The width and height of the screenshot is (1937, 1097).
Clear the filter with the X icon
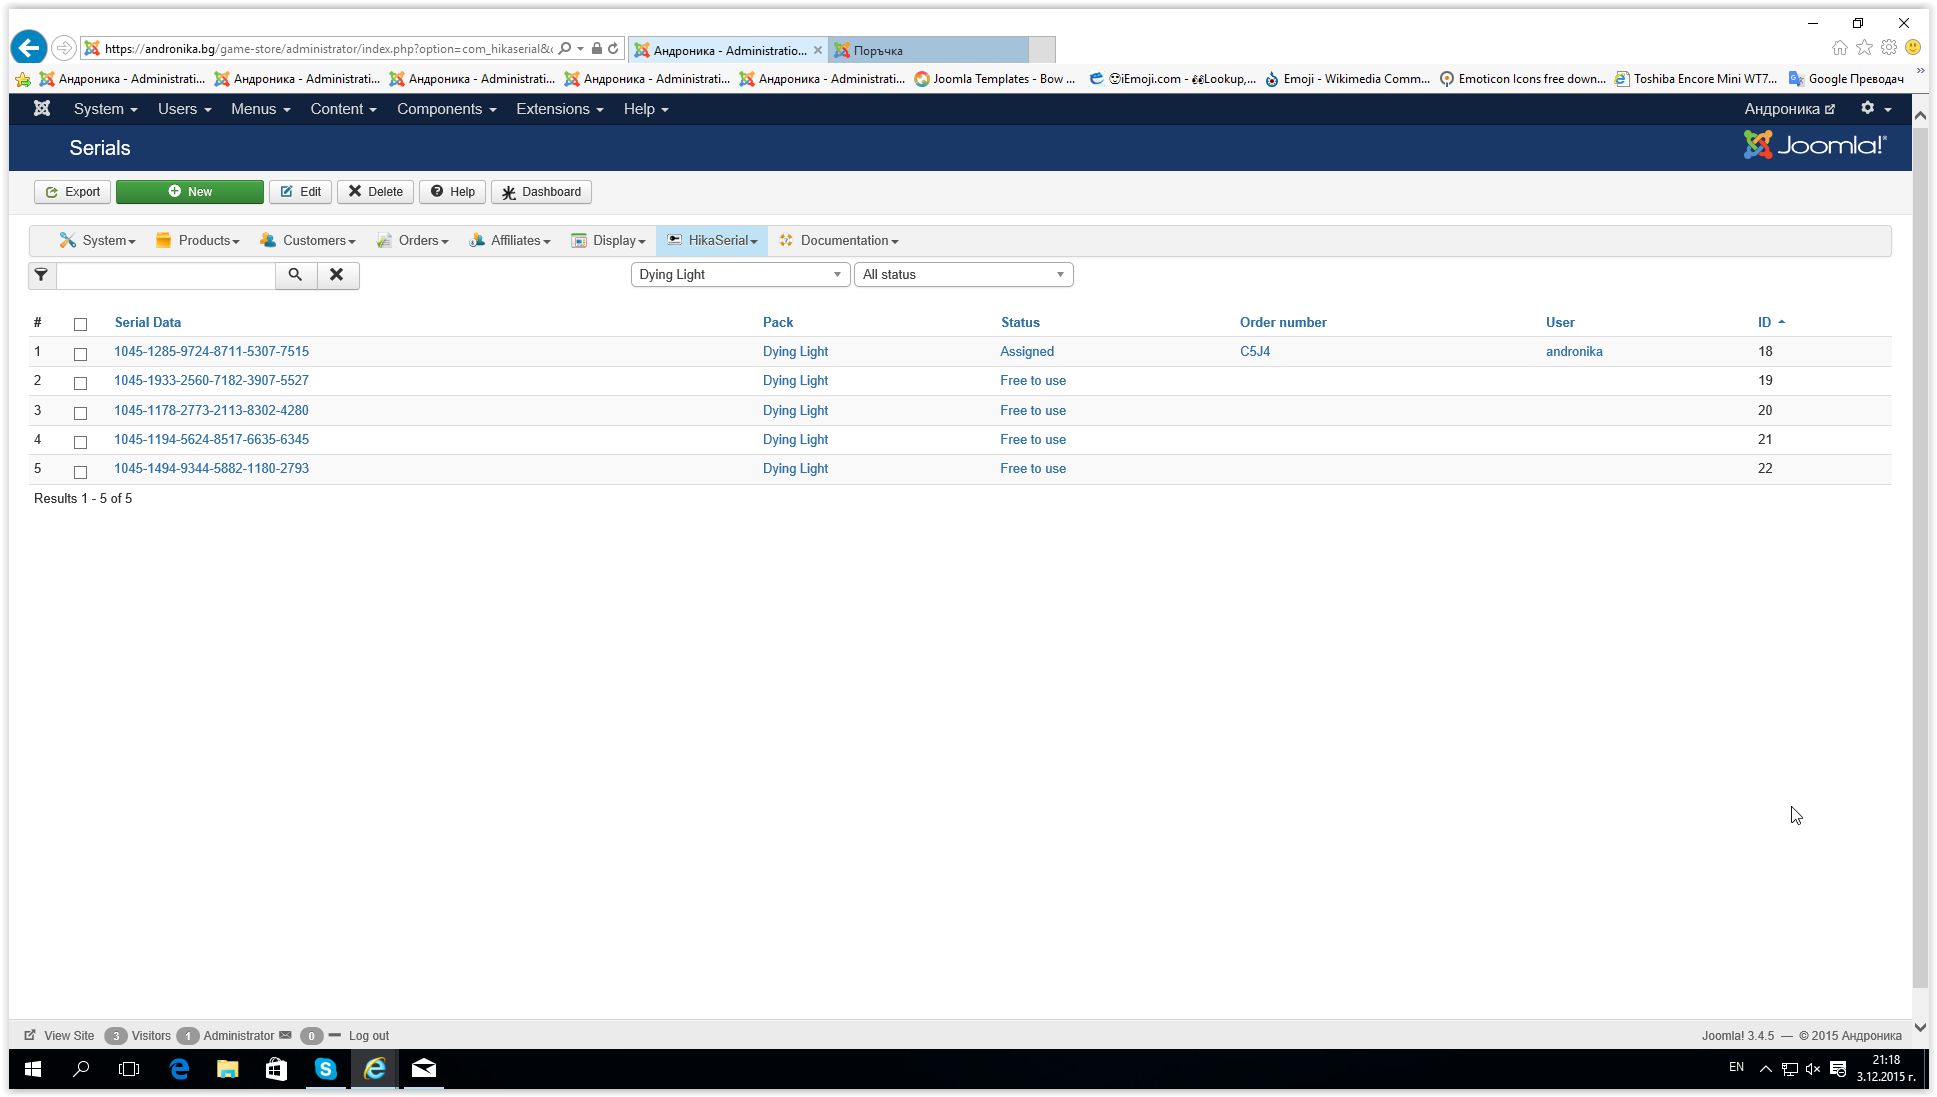[x=337, y=275]
